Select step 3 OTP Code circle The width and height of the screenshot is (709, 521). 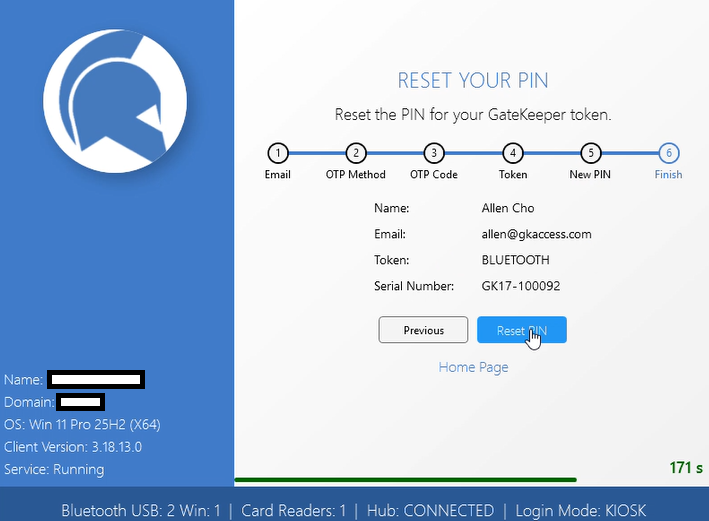click(x=434, y=153)
